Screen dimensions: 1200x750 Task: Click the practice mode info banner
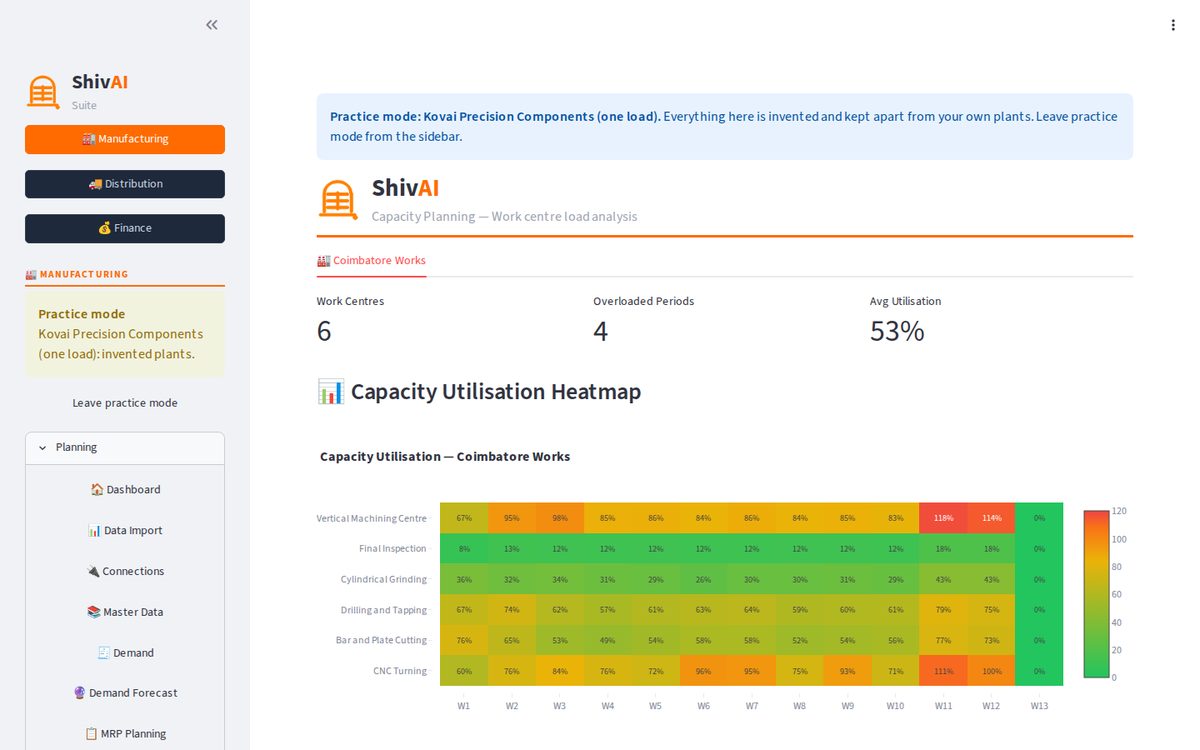pos(725,127)
